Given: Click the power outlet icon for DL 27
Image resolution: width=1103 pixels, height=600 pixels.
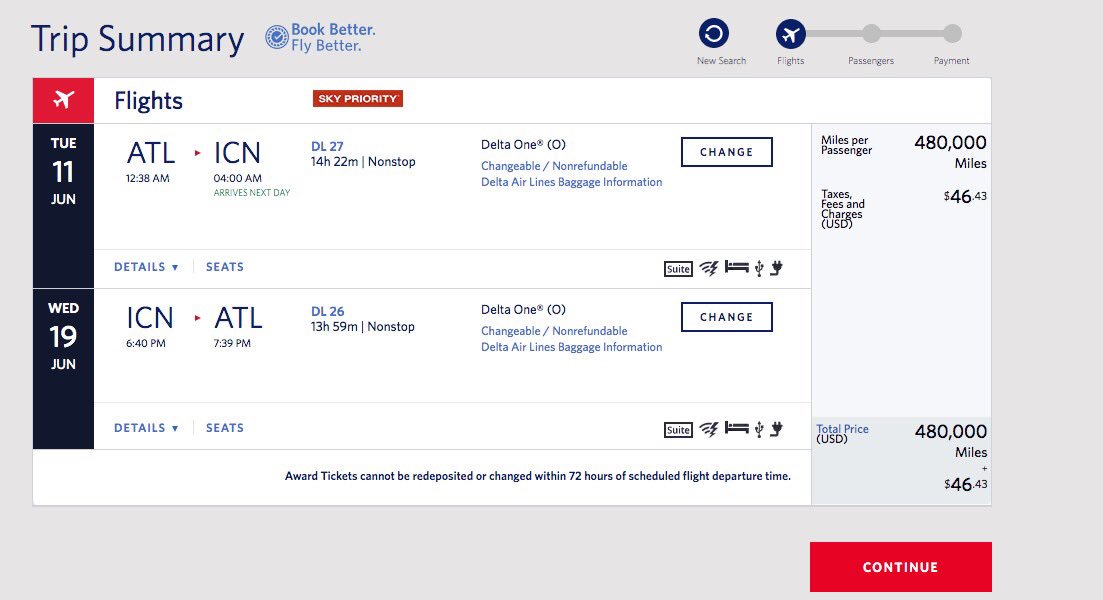Looking at the screenshot, I should tap(776, 268).
